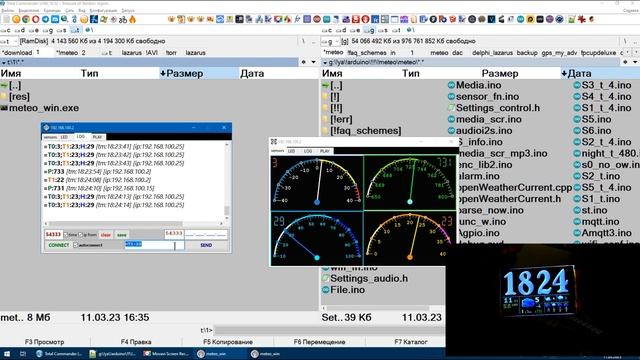Select drive s in right drive bar
Viewport: 640px width, 360px height.
pyautogui.click(x=382, y=30)
